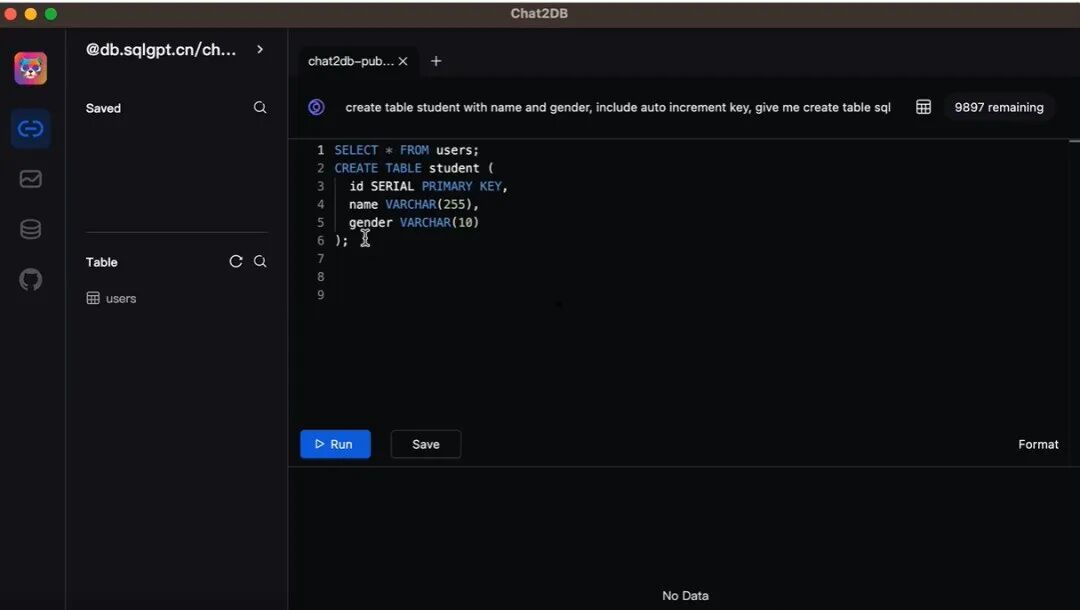This screenshot has width=1080, height=610.
Task: Click line number 7 in editor
Action: pyautogui.click(x=320, y=258)
